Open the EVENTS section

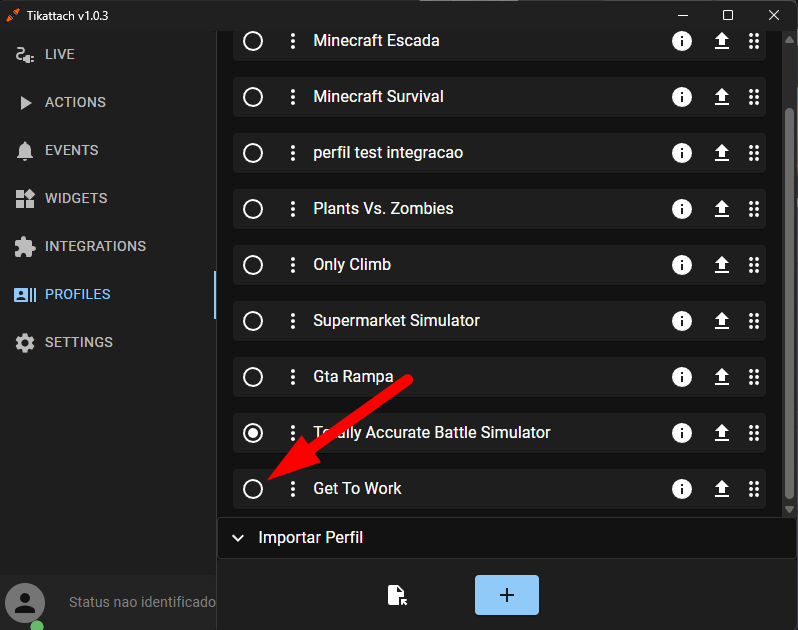pos(108,151)
